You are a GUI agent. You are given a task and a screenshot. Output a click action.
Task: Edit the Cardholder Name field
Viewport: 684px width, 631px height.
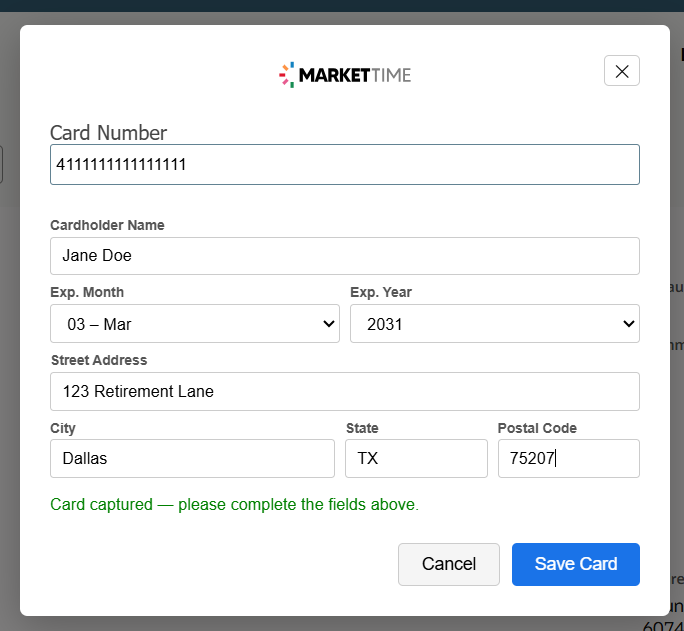click(345, 256)
